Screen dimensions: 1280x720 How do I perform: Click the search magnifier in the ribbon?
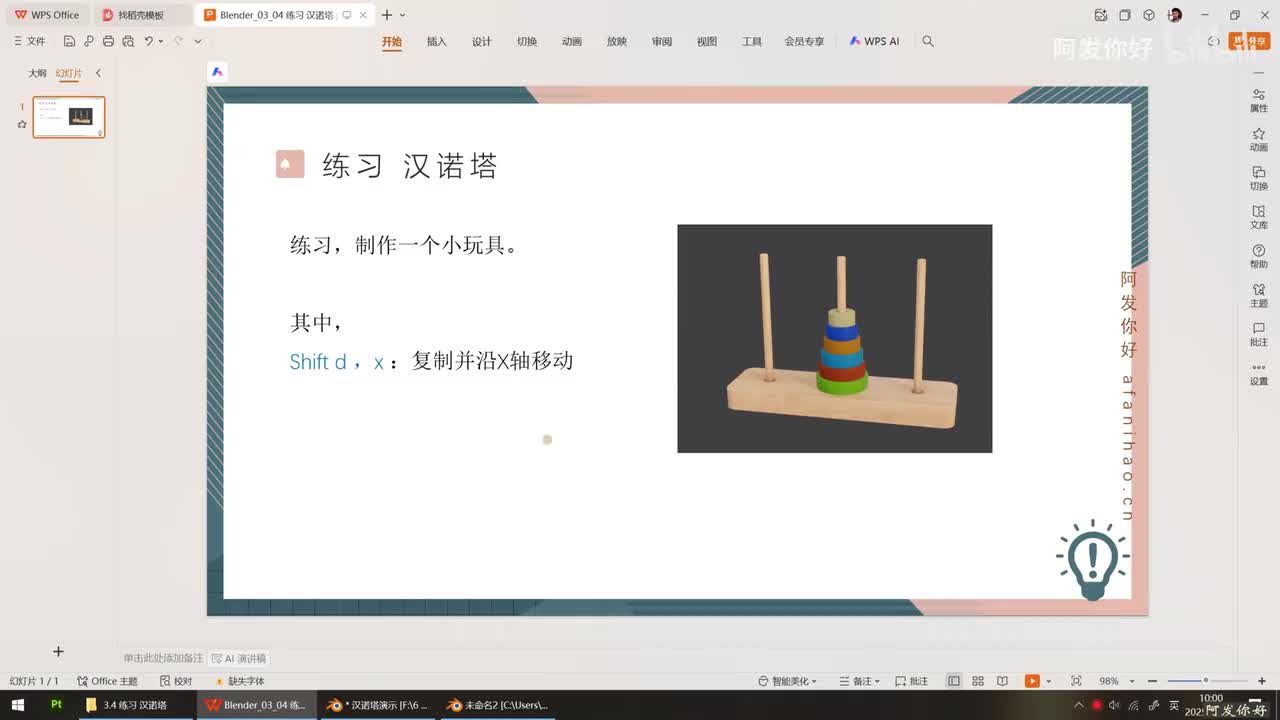point(928,41)
